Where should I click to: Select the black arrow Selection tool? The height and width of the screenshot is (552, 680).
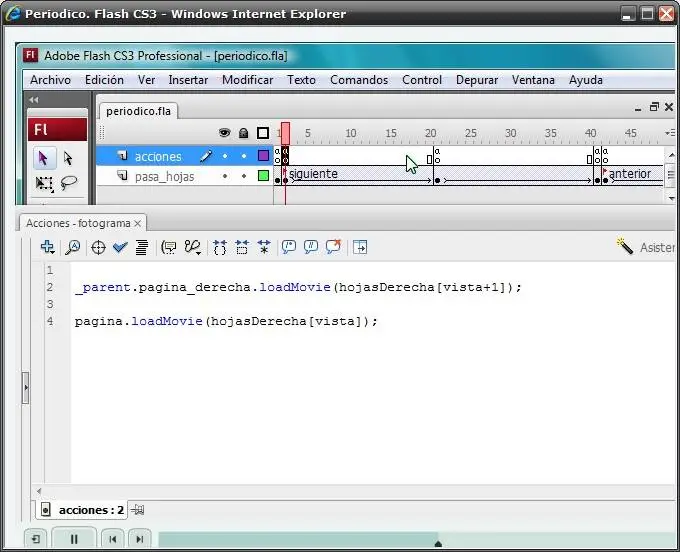44,158
